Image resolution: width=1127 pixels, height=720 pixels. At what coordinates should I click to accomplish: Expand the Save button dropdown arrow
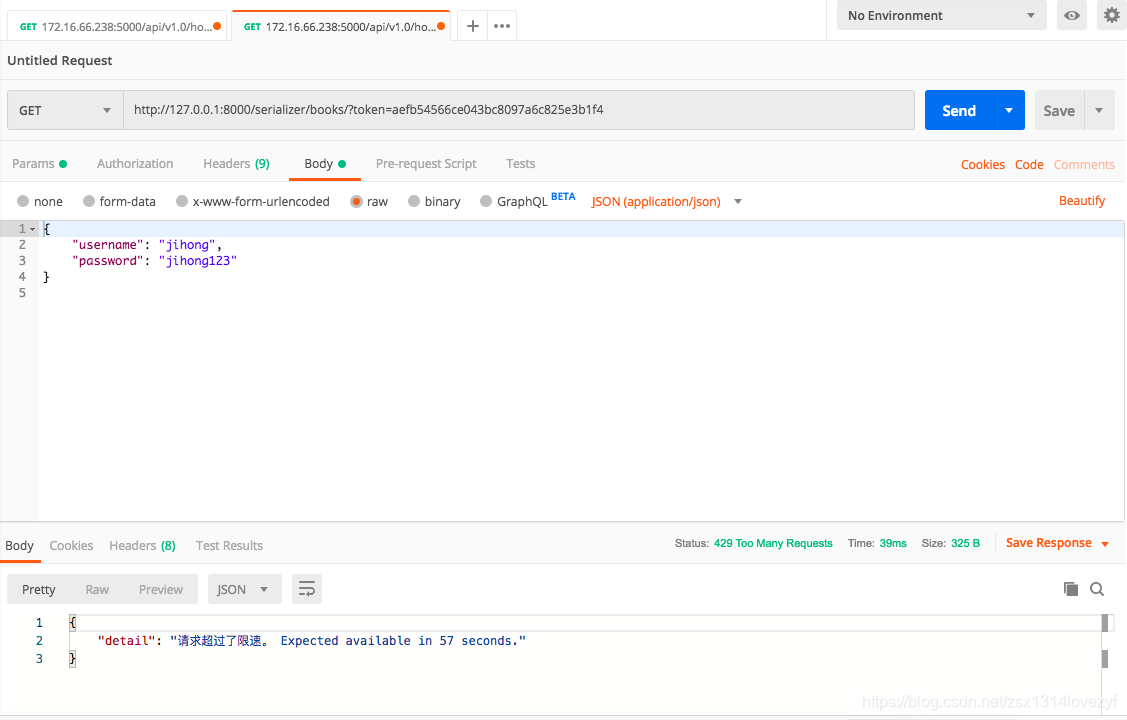click(1099, 110)
